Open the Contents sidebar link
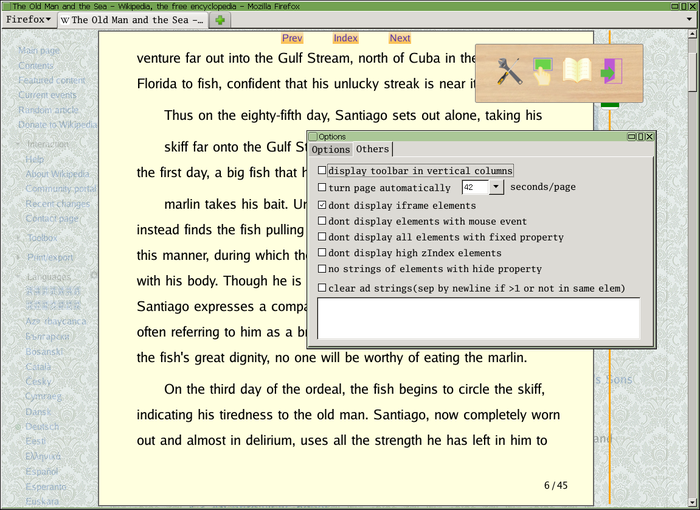This screenshot has width=700, height=510. pos(36,66)
